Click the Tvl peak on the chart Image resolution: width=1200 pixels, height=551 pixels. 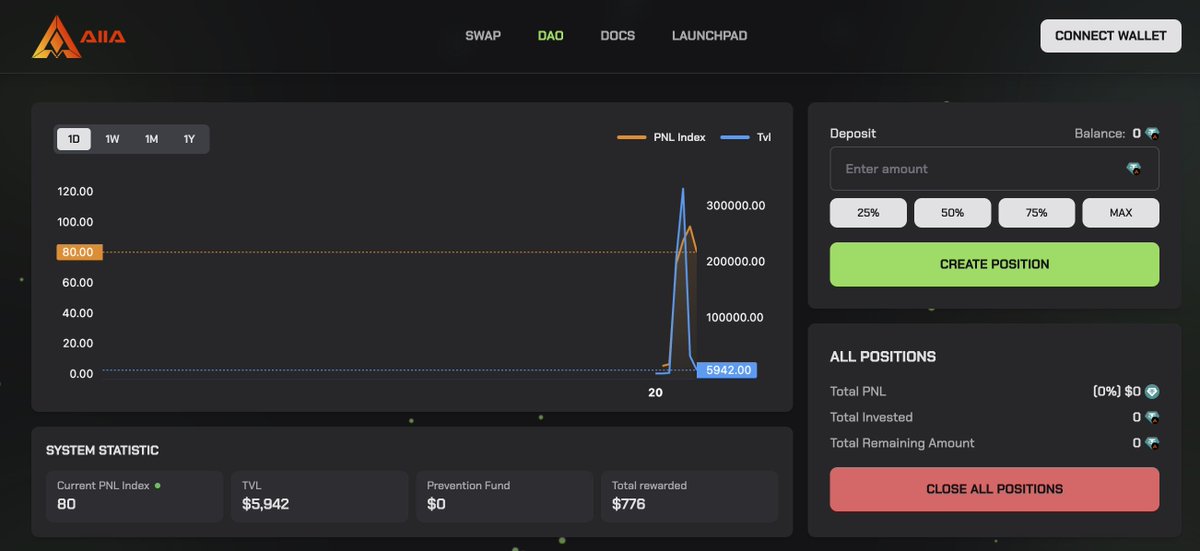coord(683,189)
